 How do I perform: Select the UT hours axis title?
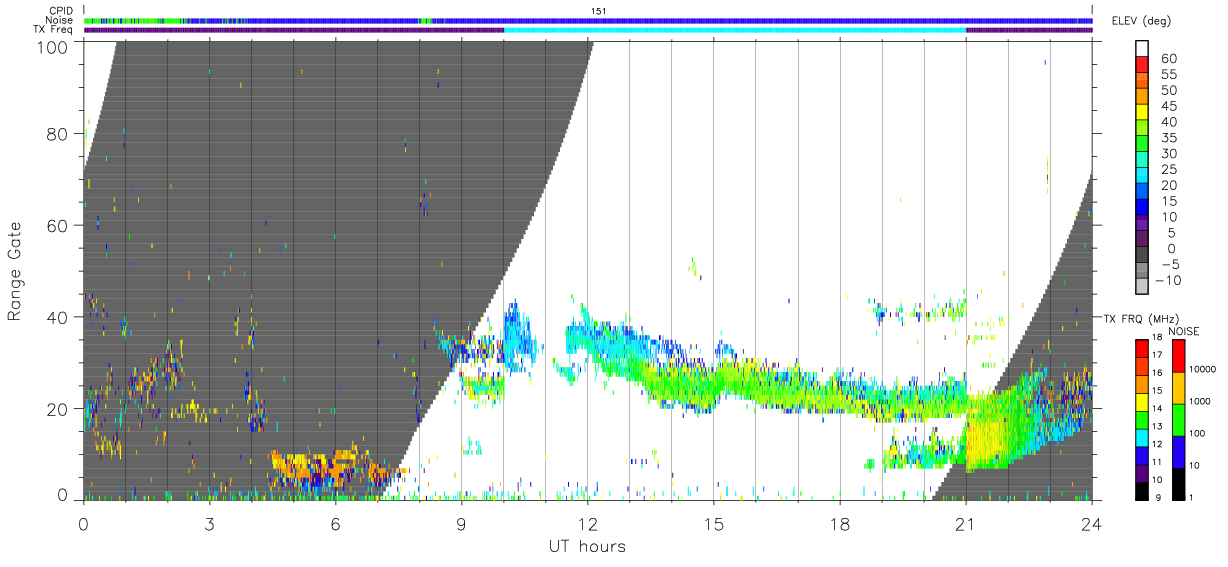pyautogui.click(x=587, y=546)
